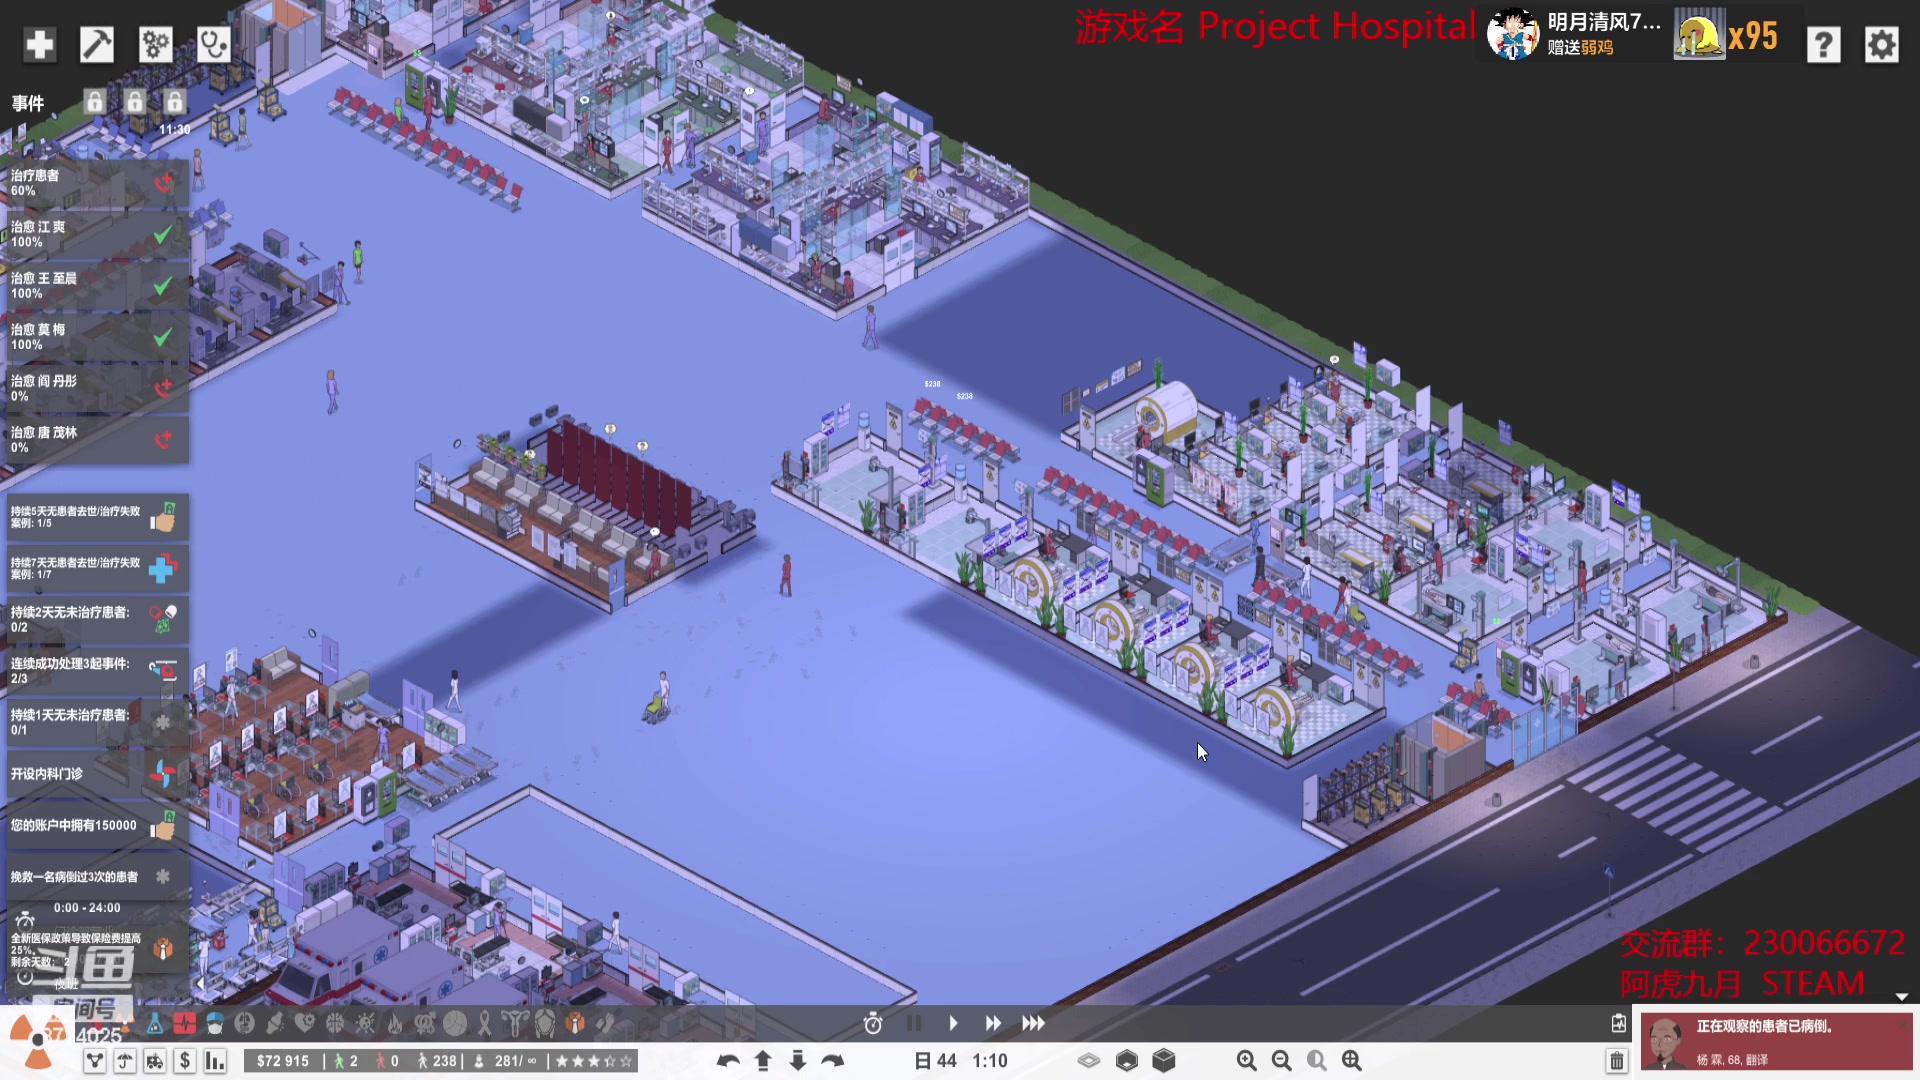Open the patient clipboard notification icon
The width and height of the screenshot is (1920, 1080).
[1618, 1023]
